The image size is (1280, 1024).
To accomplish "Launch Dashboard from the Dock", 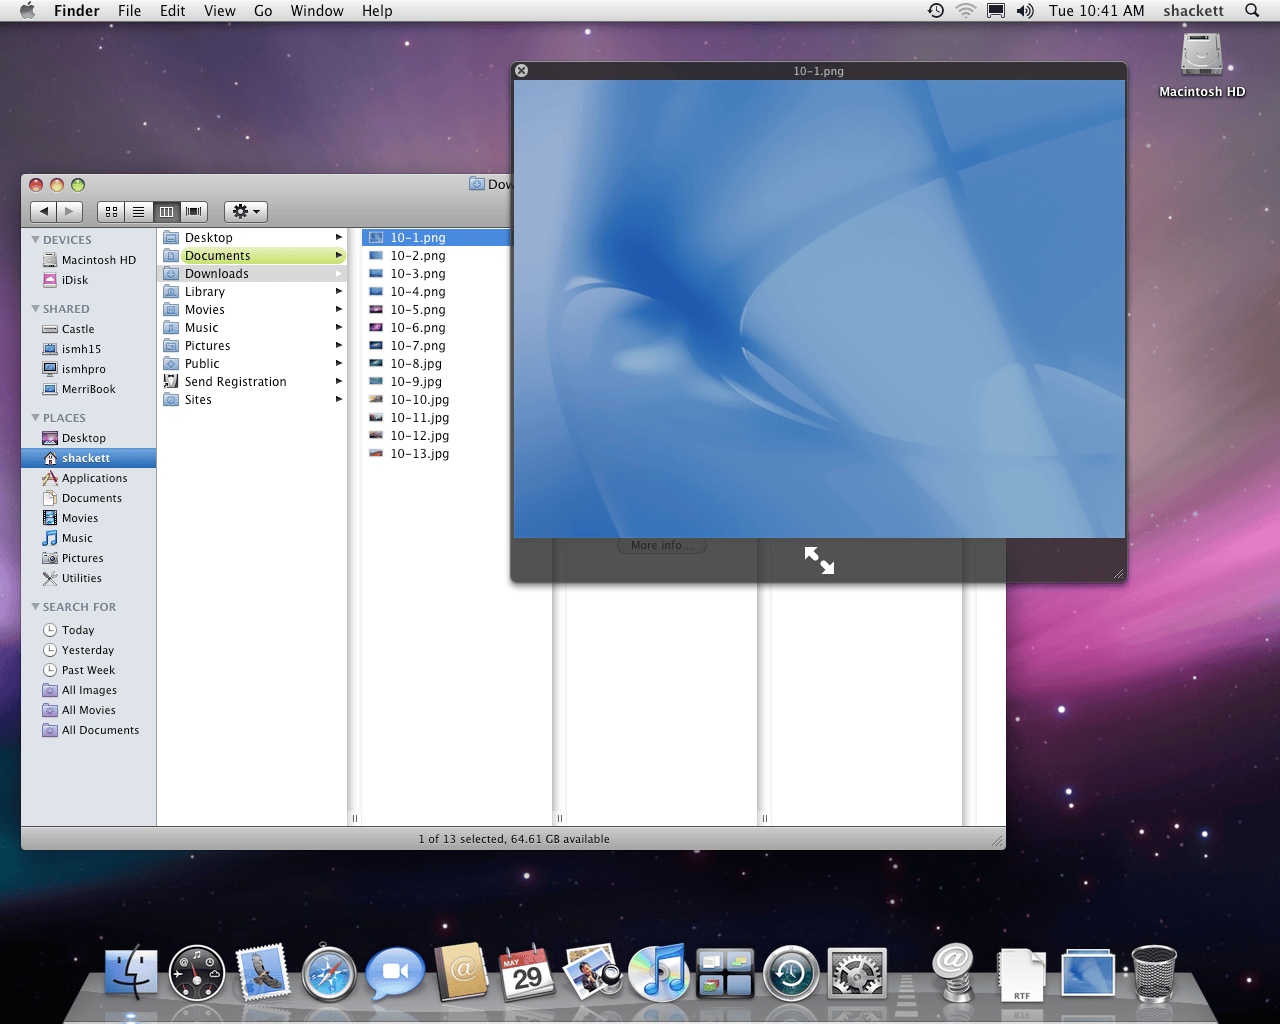I will point(197,973).
